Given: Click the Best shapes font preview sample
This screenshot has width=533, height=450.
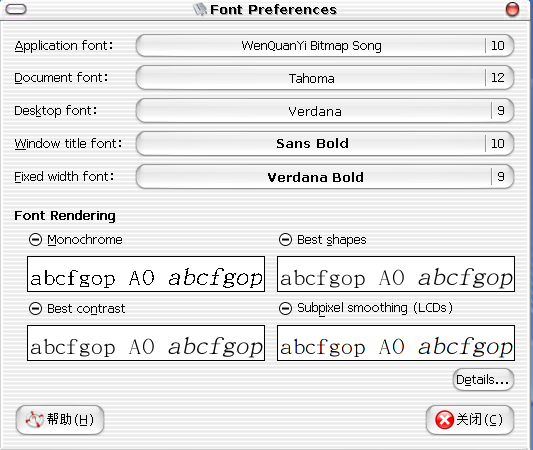Looking at the screenshot, I should pyautogui.click(x=396, y=274).
